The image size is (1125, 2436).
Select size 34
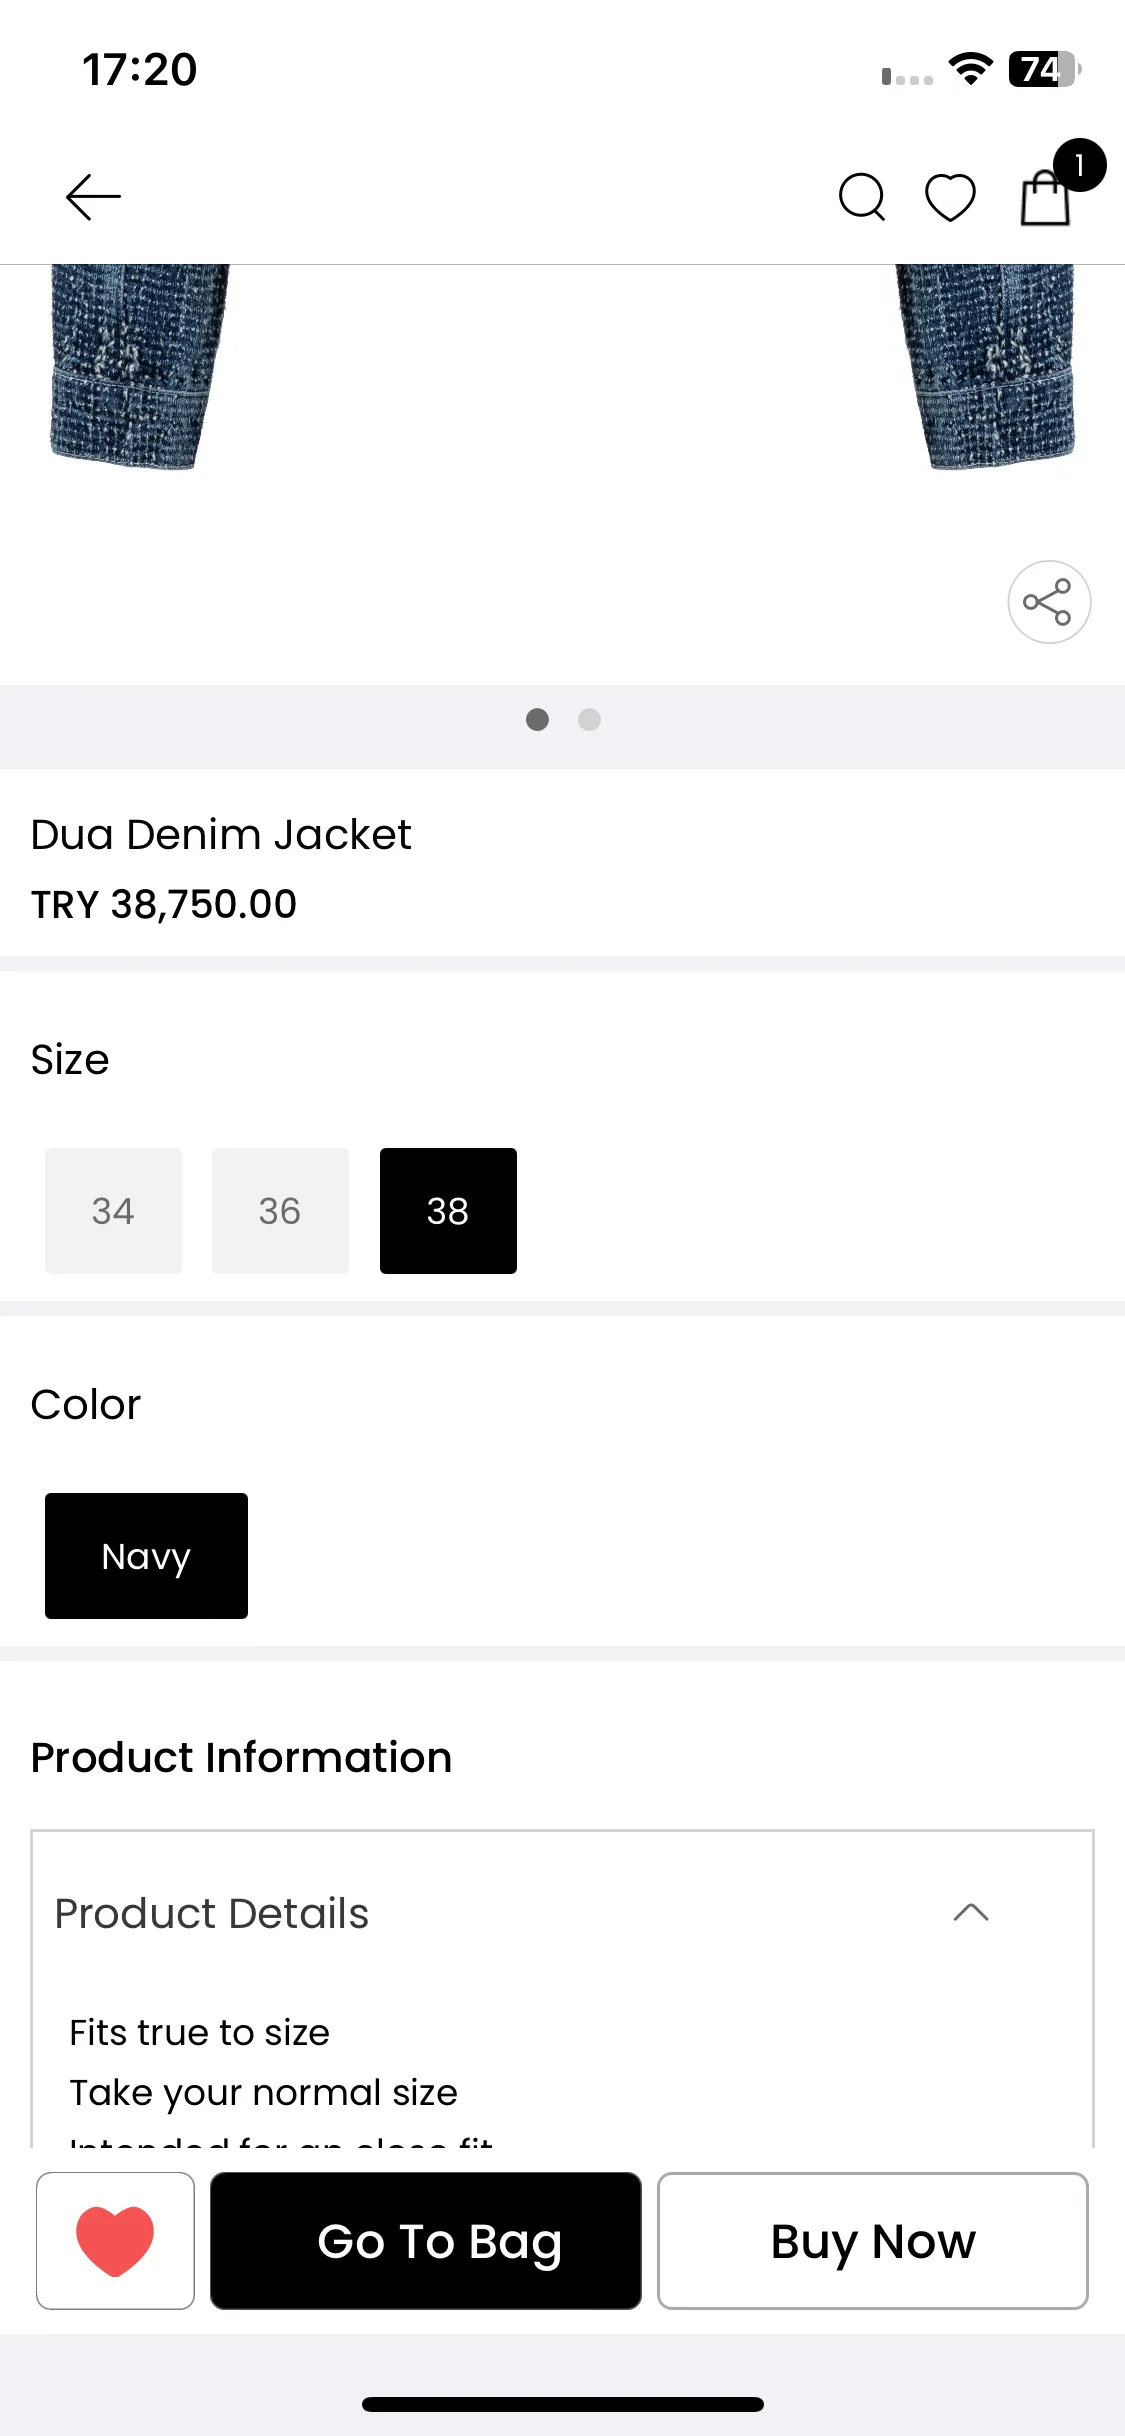(113, 1211)
